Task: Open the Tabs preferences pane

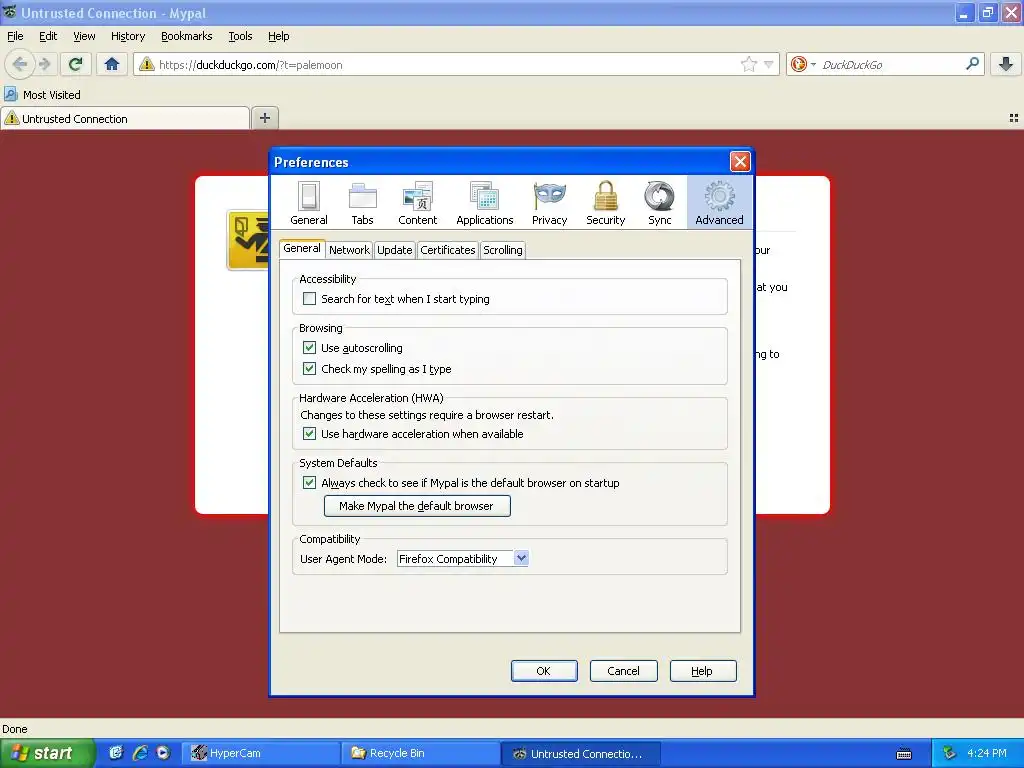Action: coord(362,203)
